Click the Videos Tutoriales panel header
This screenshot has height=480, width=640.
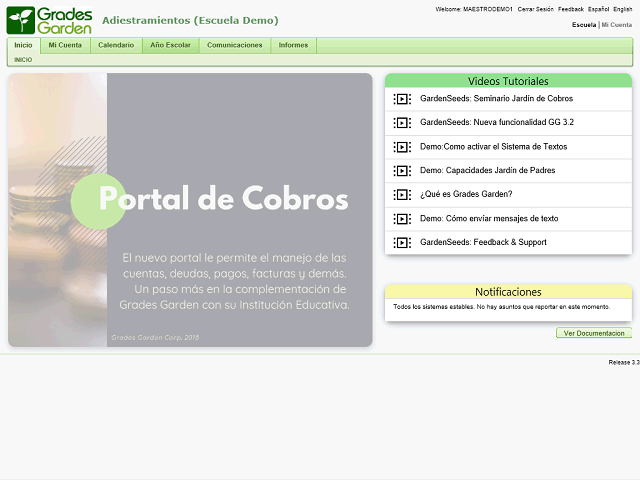pos(508,81)
